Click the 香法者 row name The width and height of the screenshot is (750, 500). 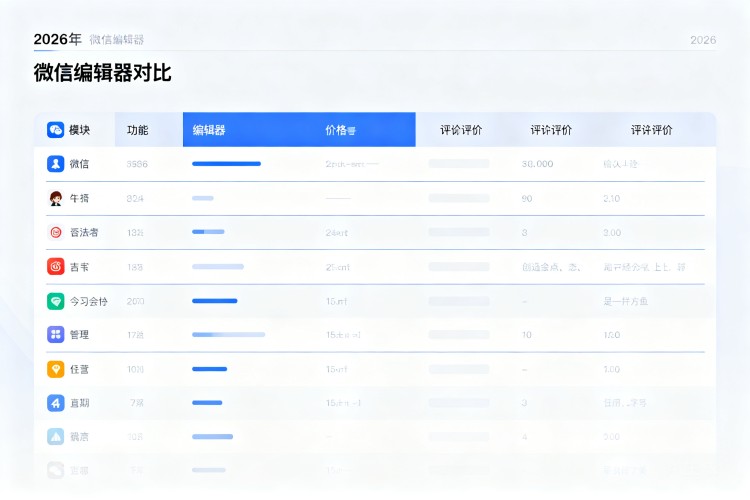[84, 233]
